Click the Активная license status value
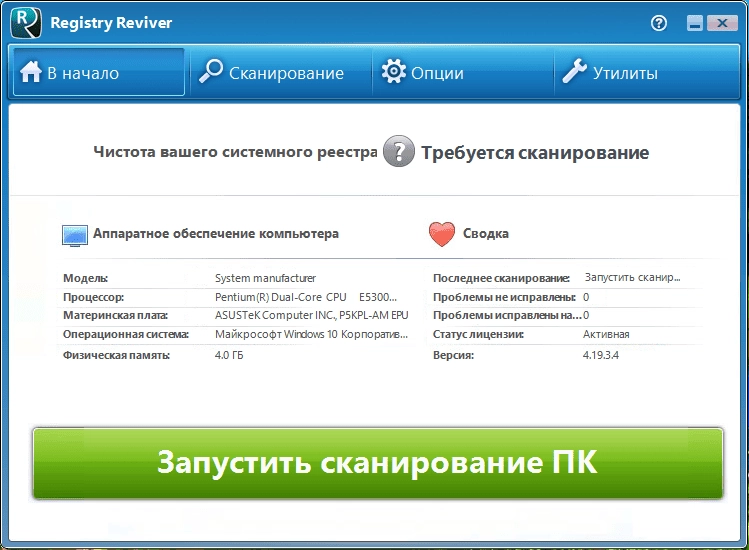Image resolution: width=749 pixels, height=550 pixels. pos(606,334)
